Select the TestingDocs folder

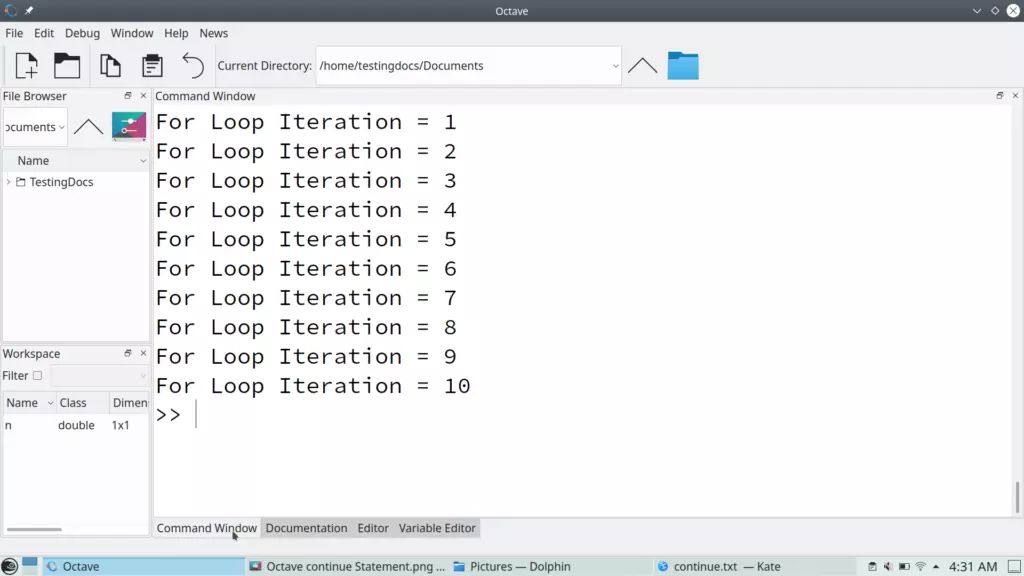pos(61,182)
